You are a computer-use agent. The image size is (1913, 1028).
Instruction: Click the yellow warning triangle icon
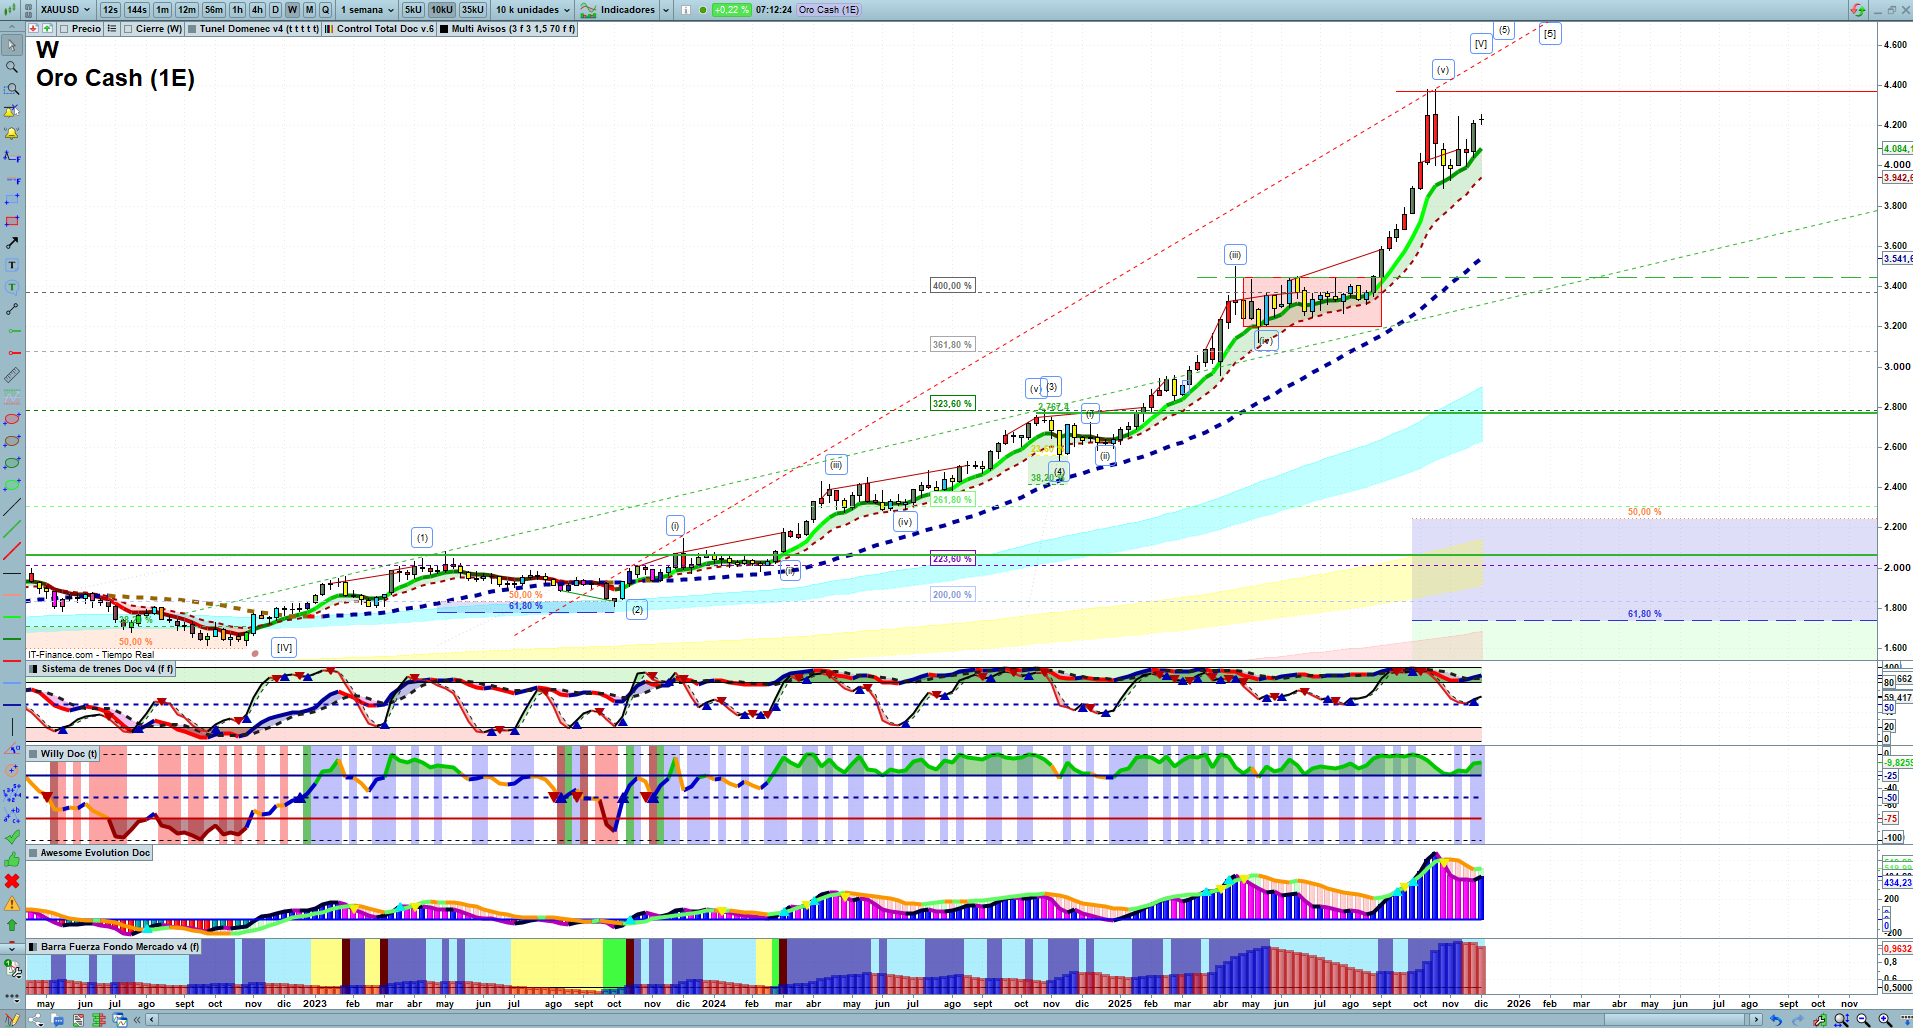point(12,903)
